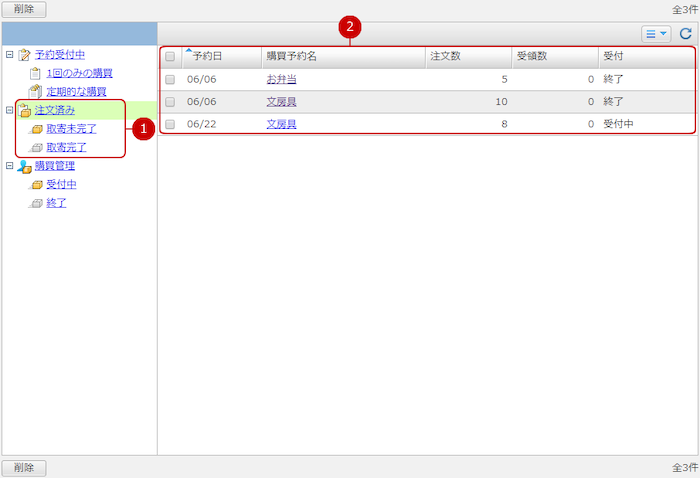Image resolution: width=700 pixels, height=478 pixels.
Task: Click the 購買管理 user icon
Action: (24, 166)
